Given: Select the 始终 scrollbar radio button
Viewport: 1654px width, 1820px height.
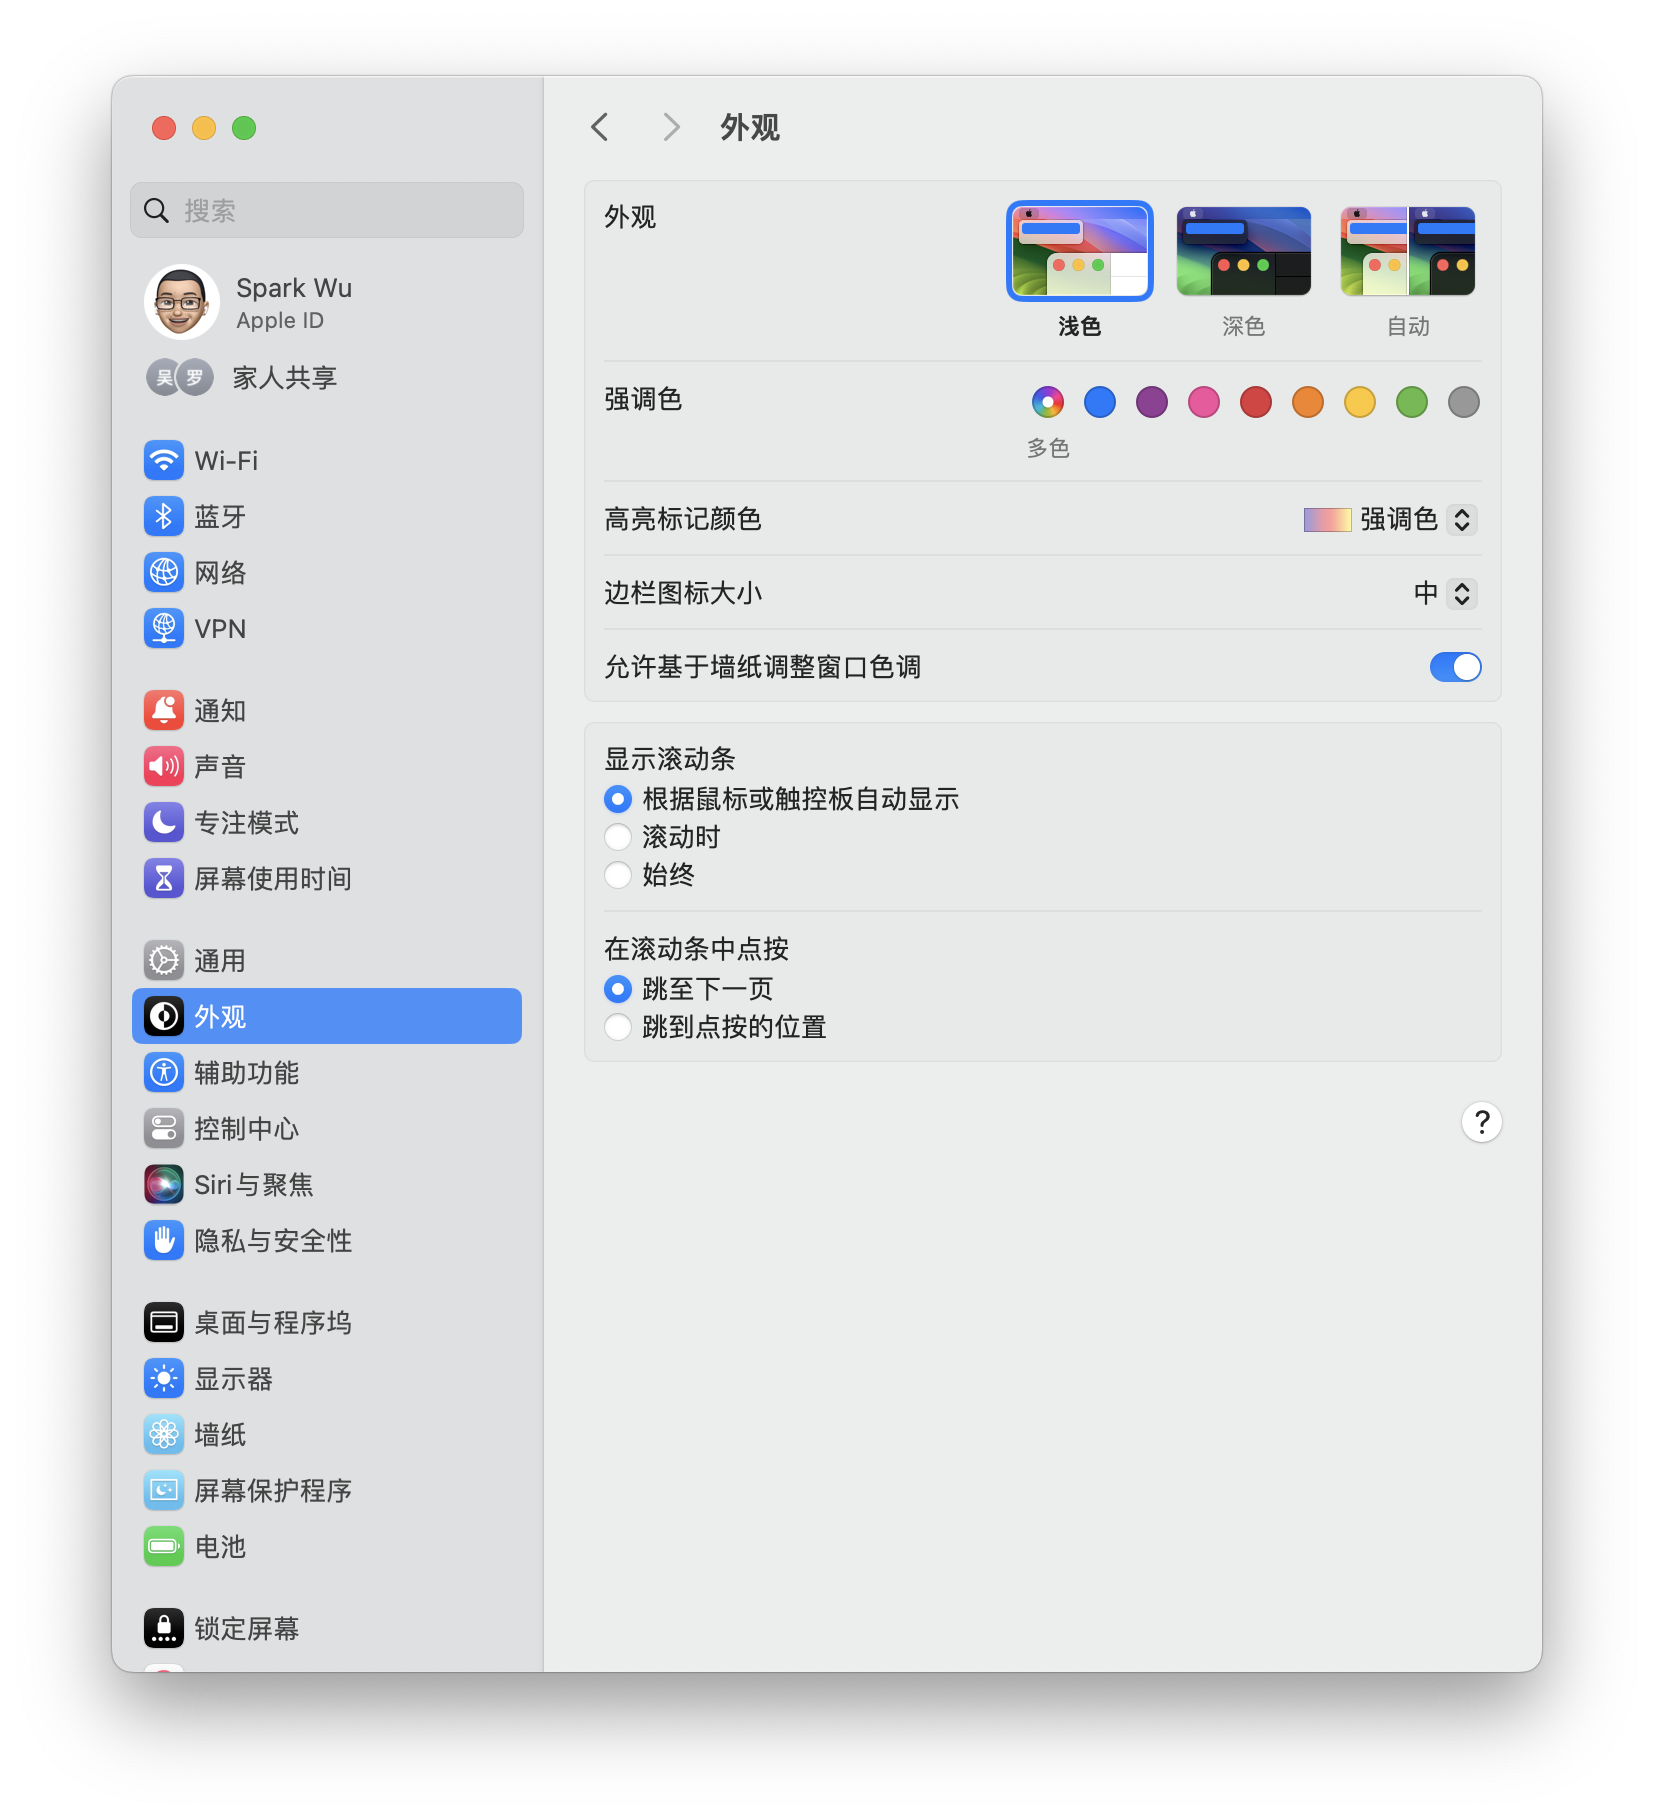Looking at the screenshot, I should [618, 875].
